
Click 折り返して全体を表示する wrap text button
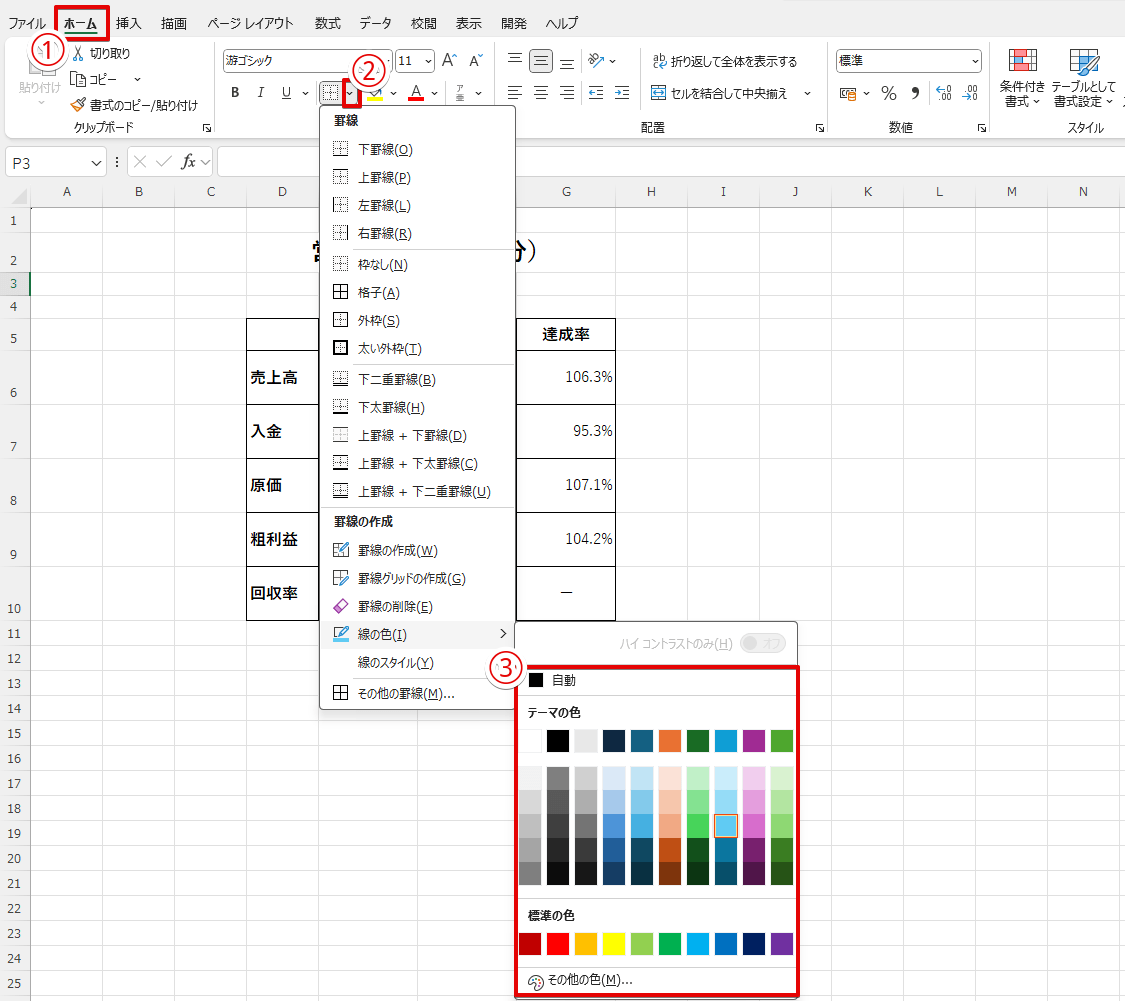point(725,61)
